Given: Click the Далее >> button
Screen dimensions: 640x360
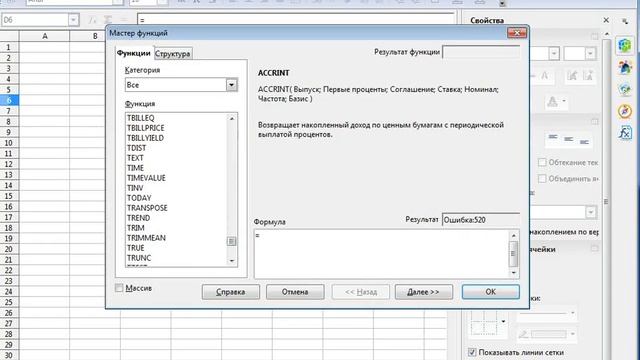Looking at the screenshot, I should (424, 292).
